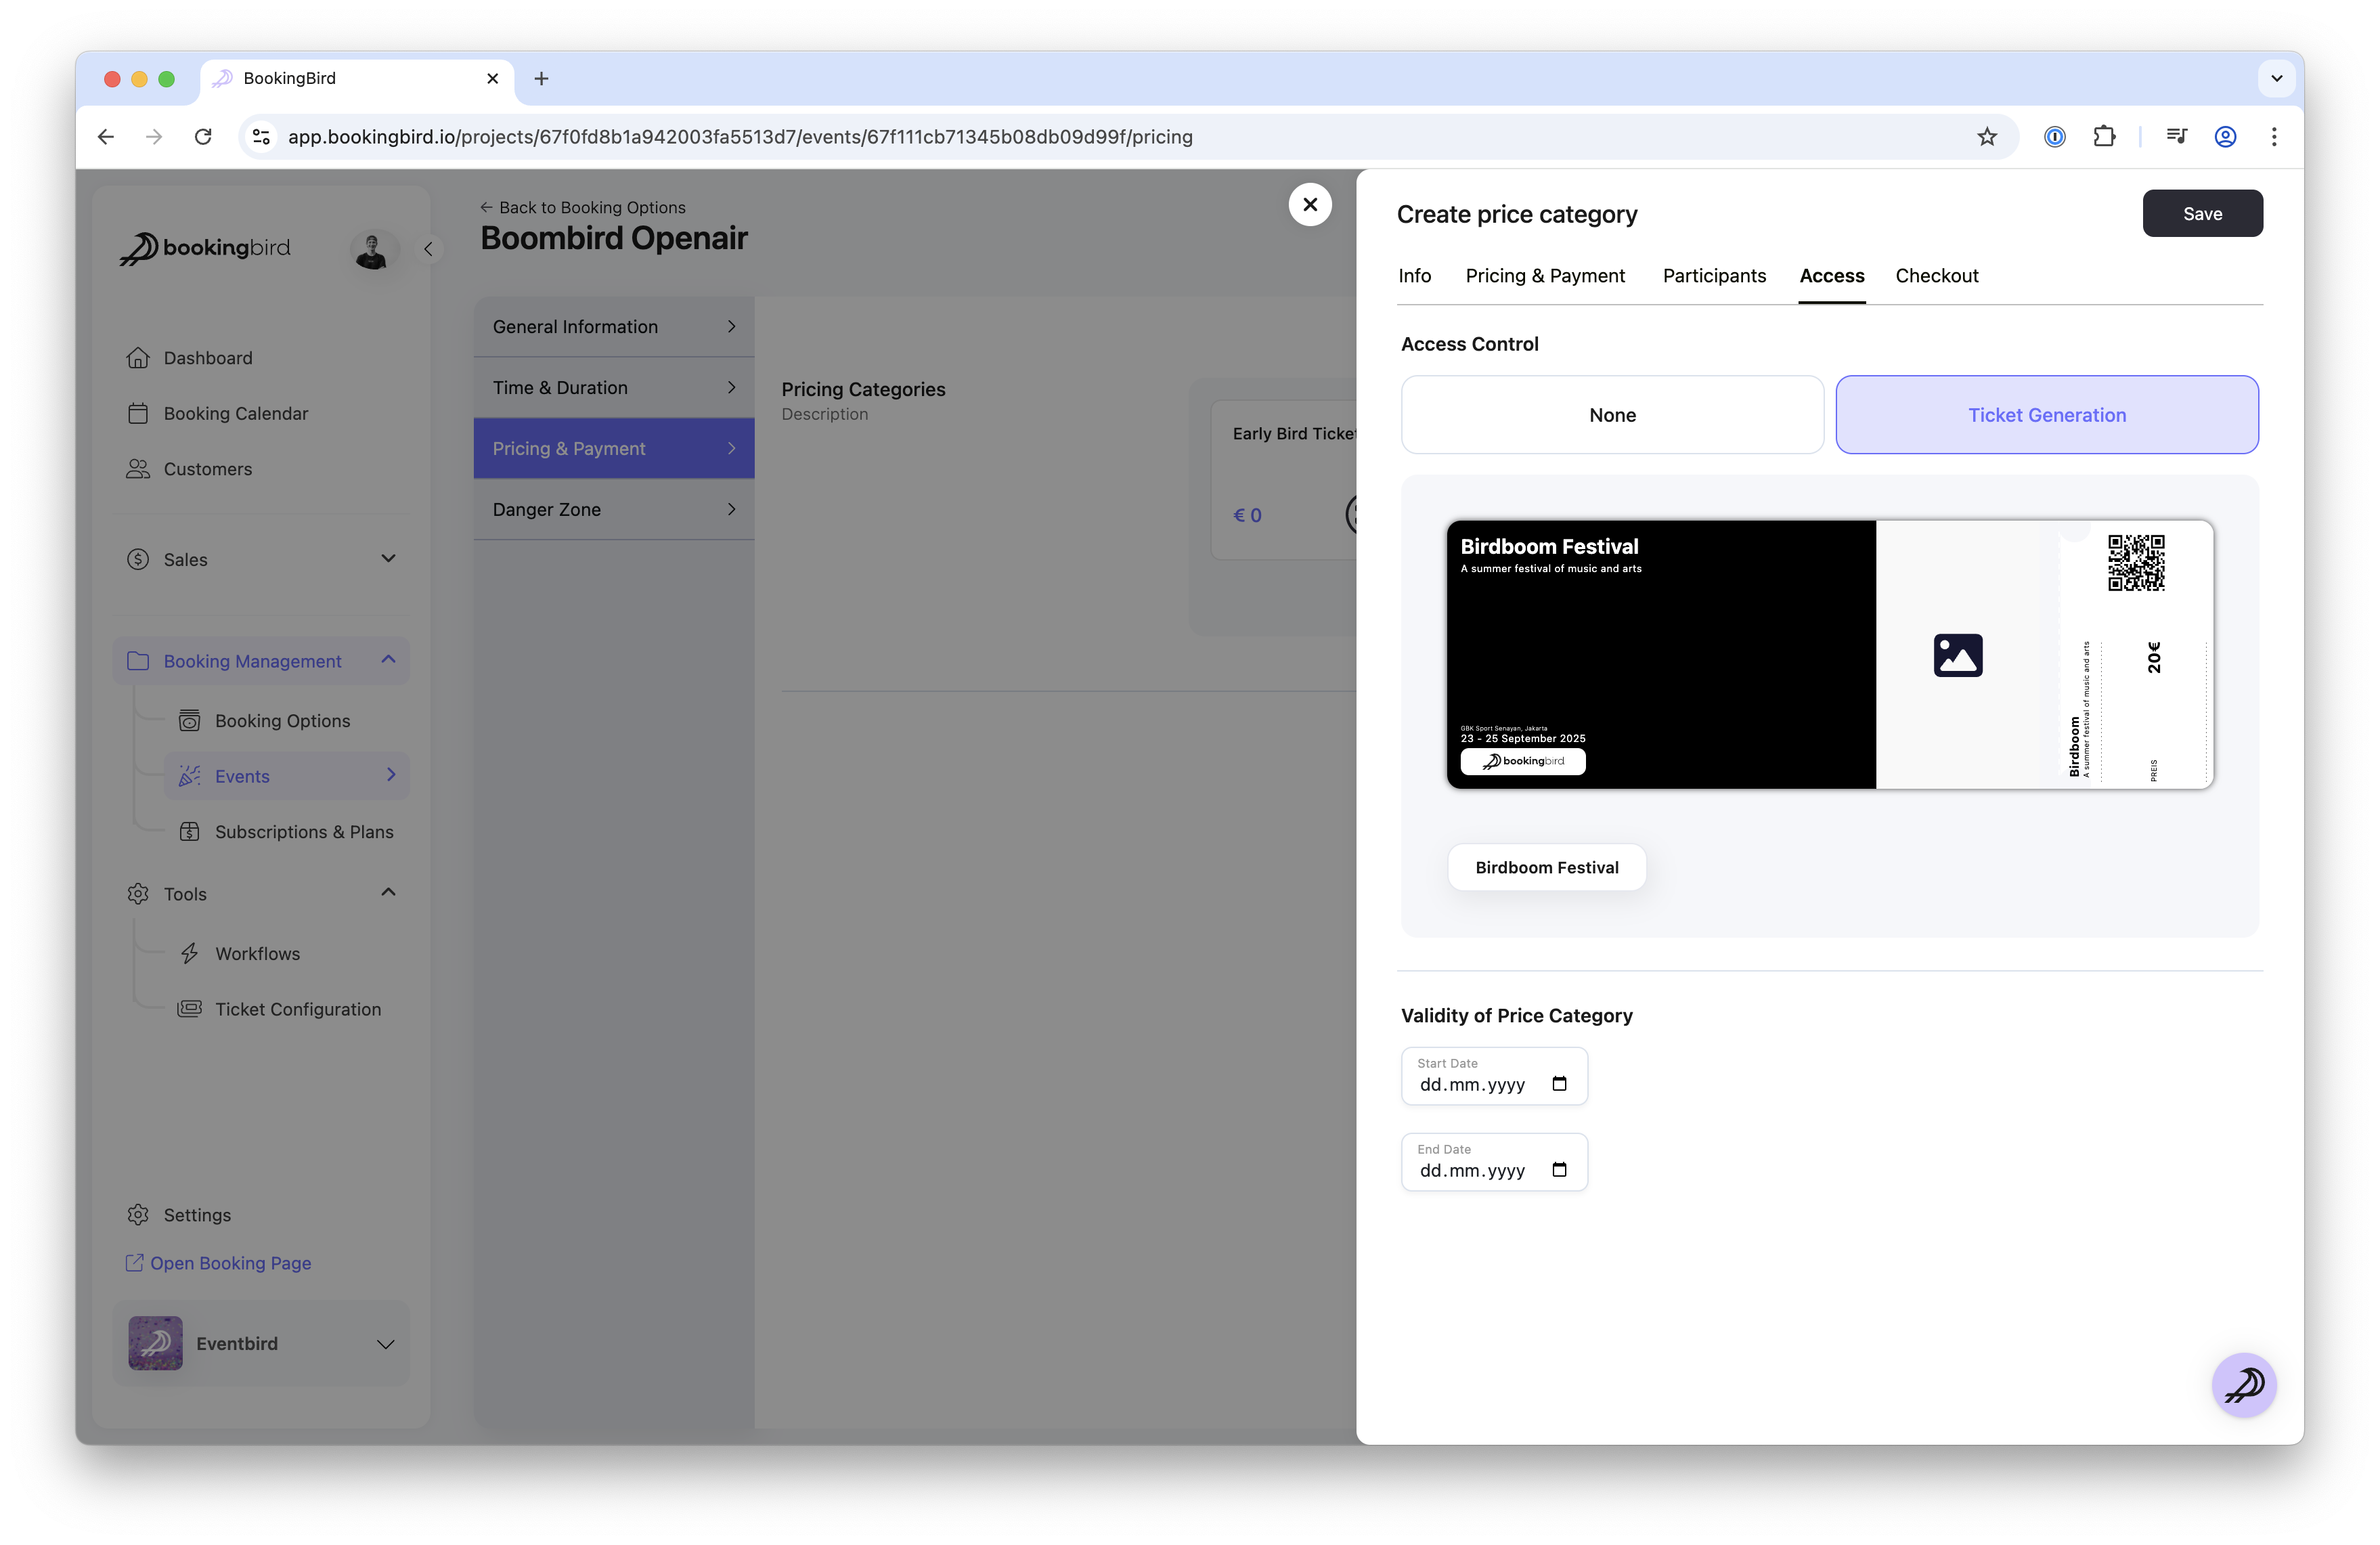Follow the Open Booking Page link

click(230, 1263)
